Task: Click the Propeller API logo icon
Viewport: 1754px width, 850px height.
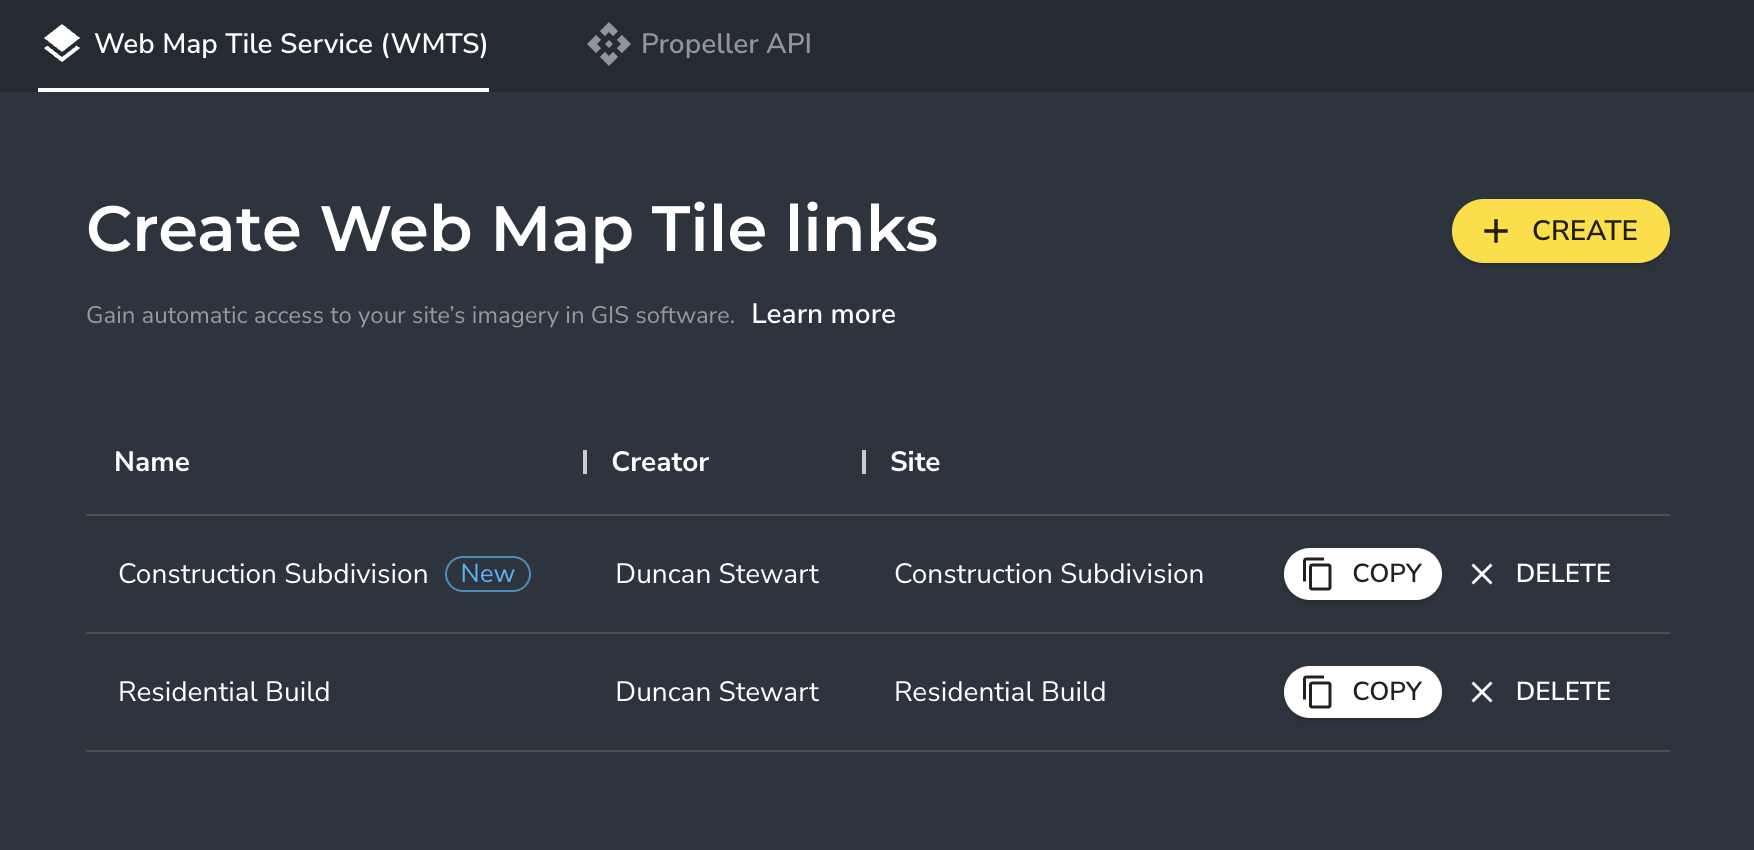Action: [x=608, y=44]
